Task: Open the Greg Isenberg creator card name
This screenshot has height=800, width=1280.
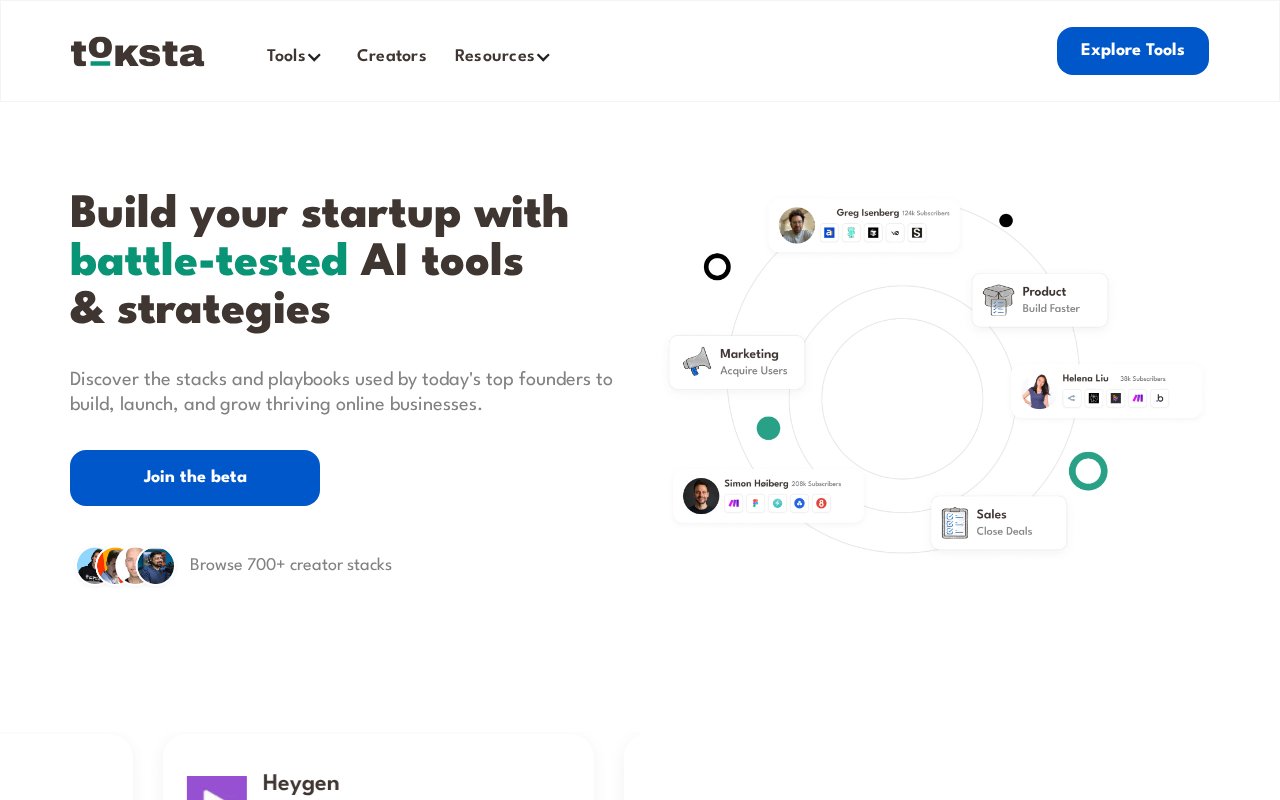Action: coord(868,212)
